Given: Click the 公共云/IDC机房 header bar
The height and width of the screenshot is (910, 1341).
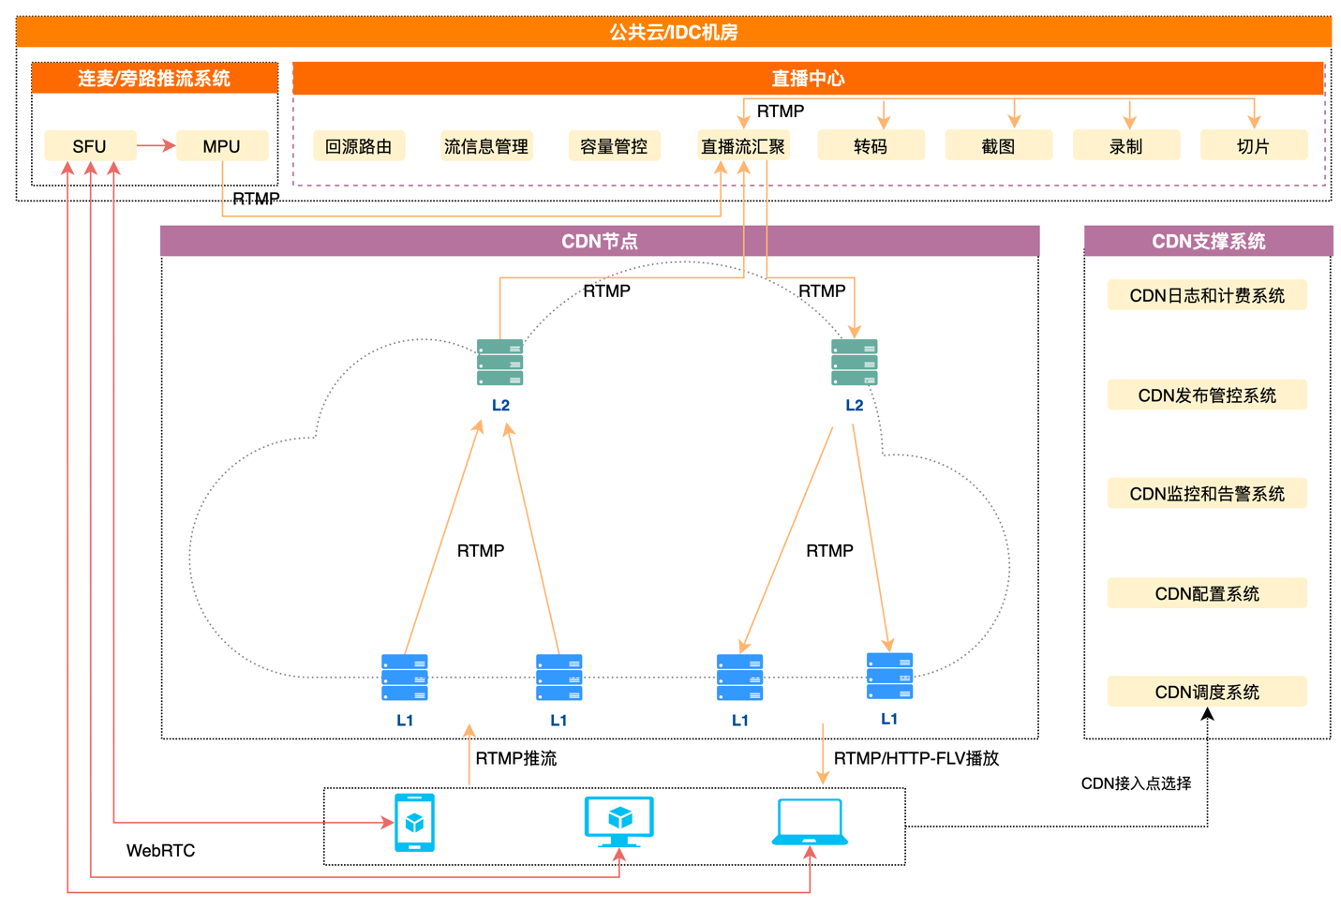Looking at the screenshot, I should (x=674, y=32).
